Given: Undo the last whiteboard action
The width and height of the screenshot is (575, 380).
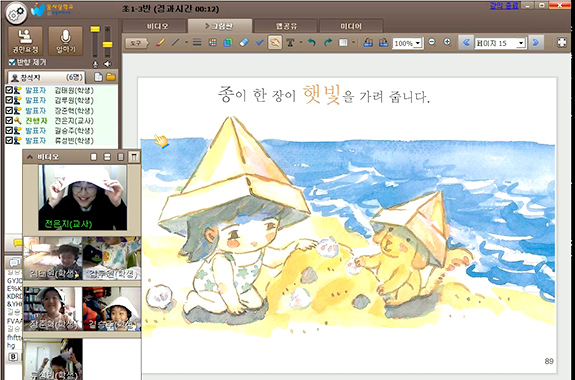Looking at the screenshot, I should point(312,43).
